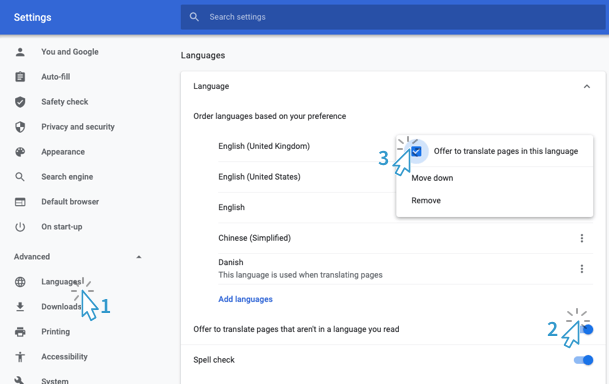Click the Chinese (Simplified) language name
This screenshot has height=384, width=609.
254,238
